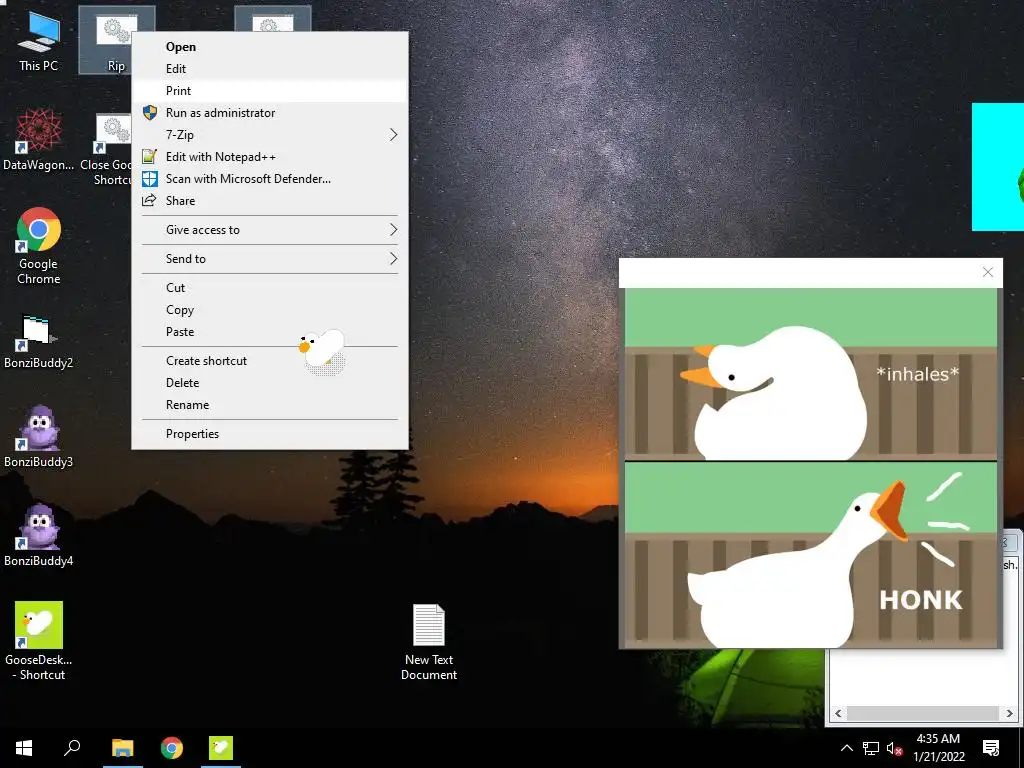Open taskbar search magnifier

(72, 748)
